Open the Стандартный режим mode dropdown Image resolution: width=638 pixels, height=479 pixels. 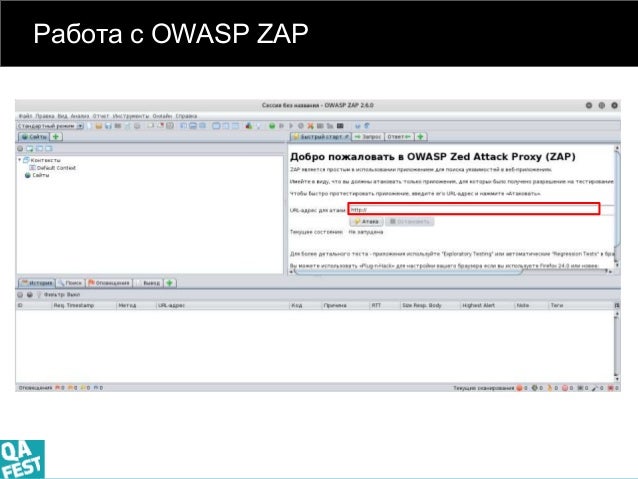point(50,126)
